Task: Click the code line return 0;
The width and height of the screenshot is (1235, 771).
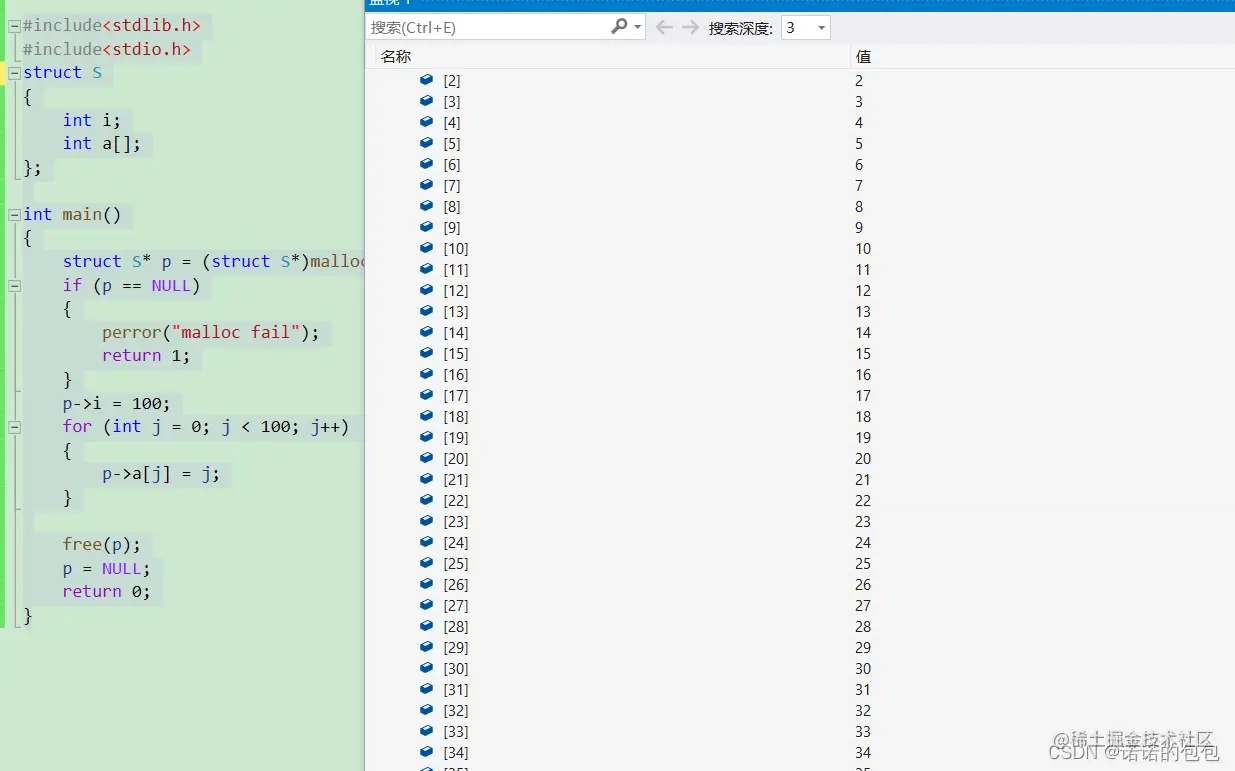Action: 107,592
